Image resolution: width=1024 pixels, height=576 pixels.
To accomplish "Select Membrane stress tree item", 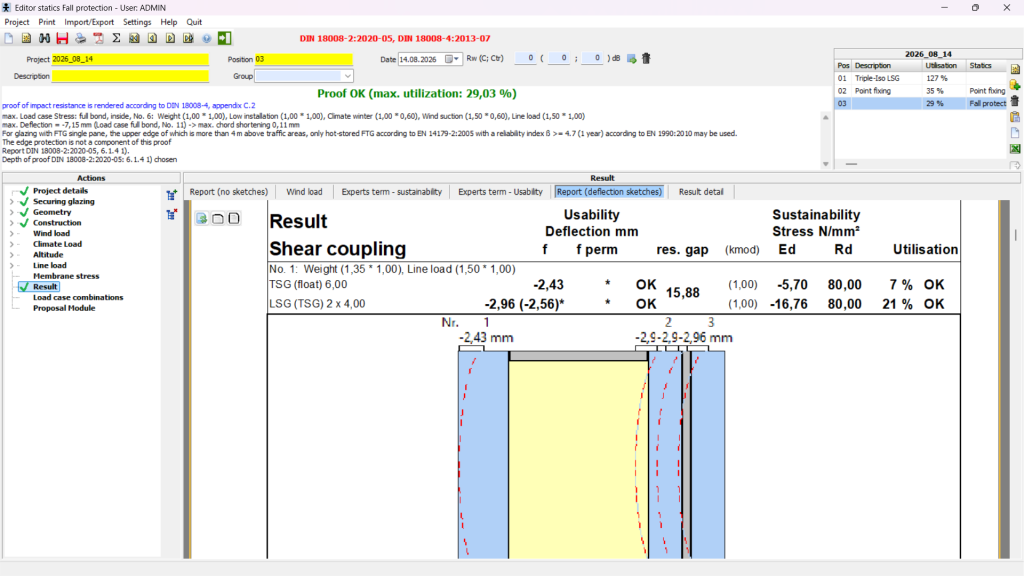I will (66, 276).
